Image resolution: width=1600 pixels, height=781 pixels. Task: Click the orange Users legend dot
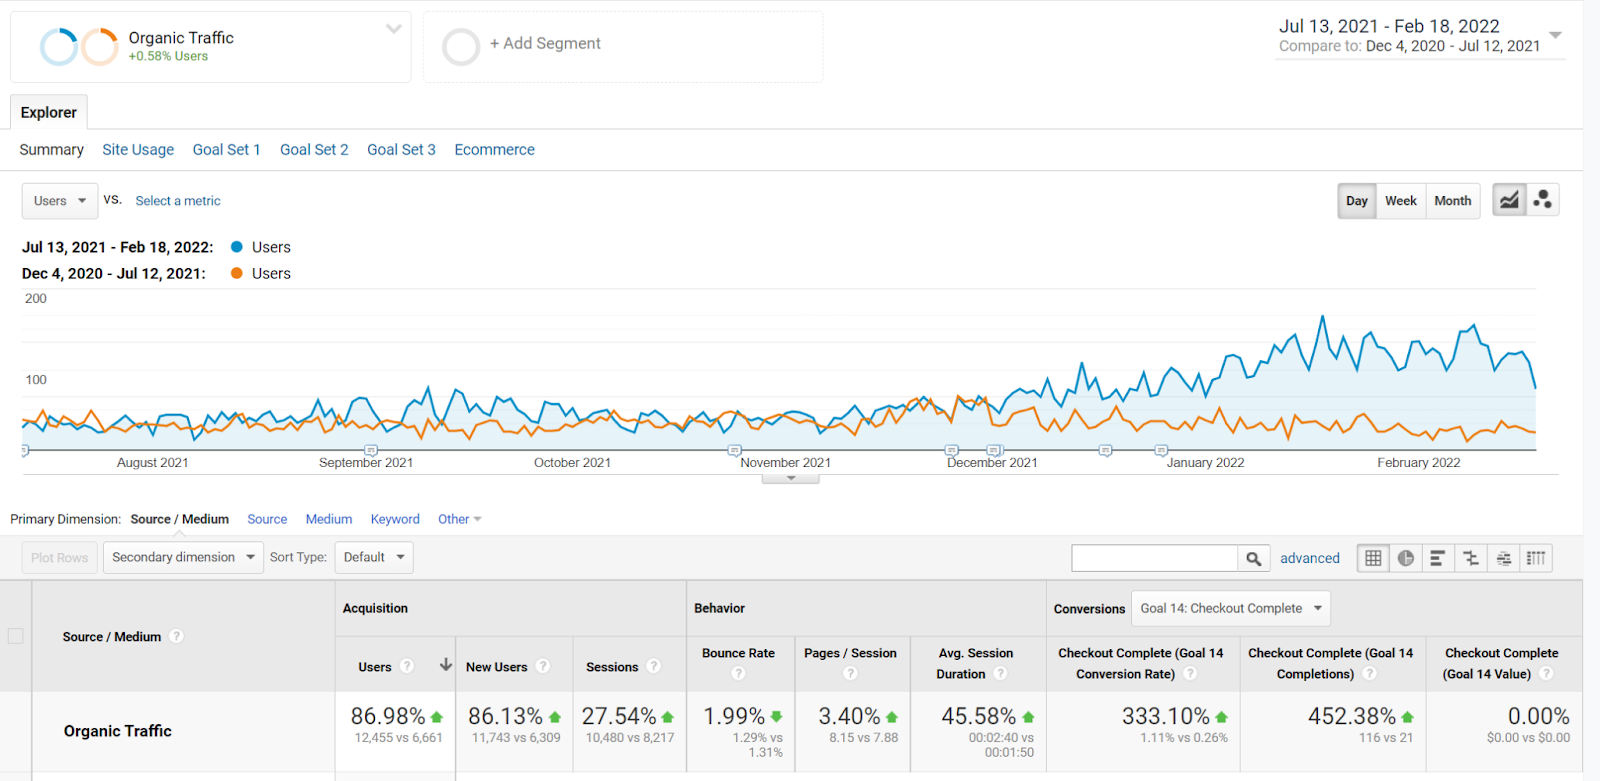point(237,273)
